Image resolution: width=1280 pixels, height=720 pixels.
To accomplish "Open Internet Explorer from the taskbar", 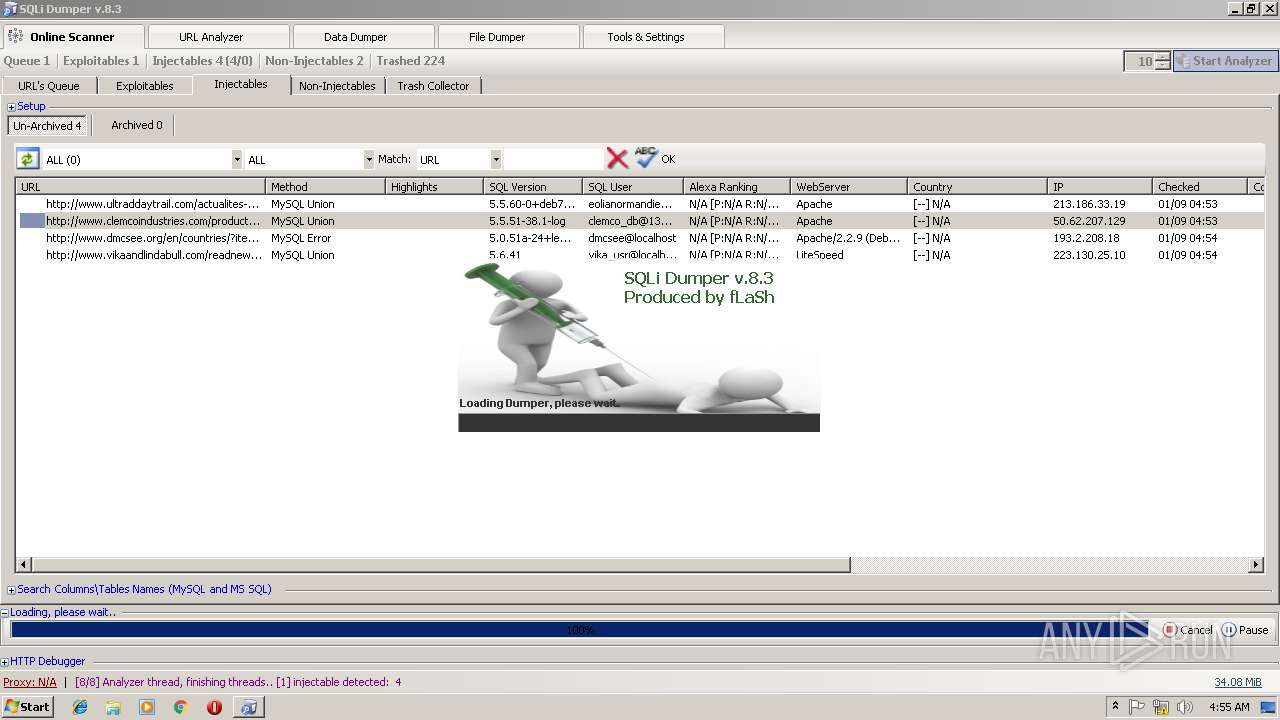I will 80,707.
